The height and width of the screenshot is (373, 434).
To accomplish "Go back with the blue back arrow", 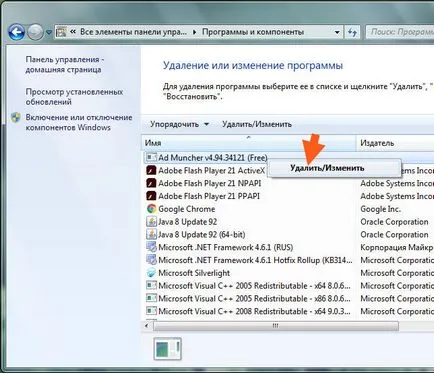I will 17,32.
